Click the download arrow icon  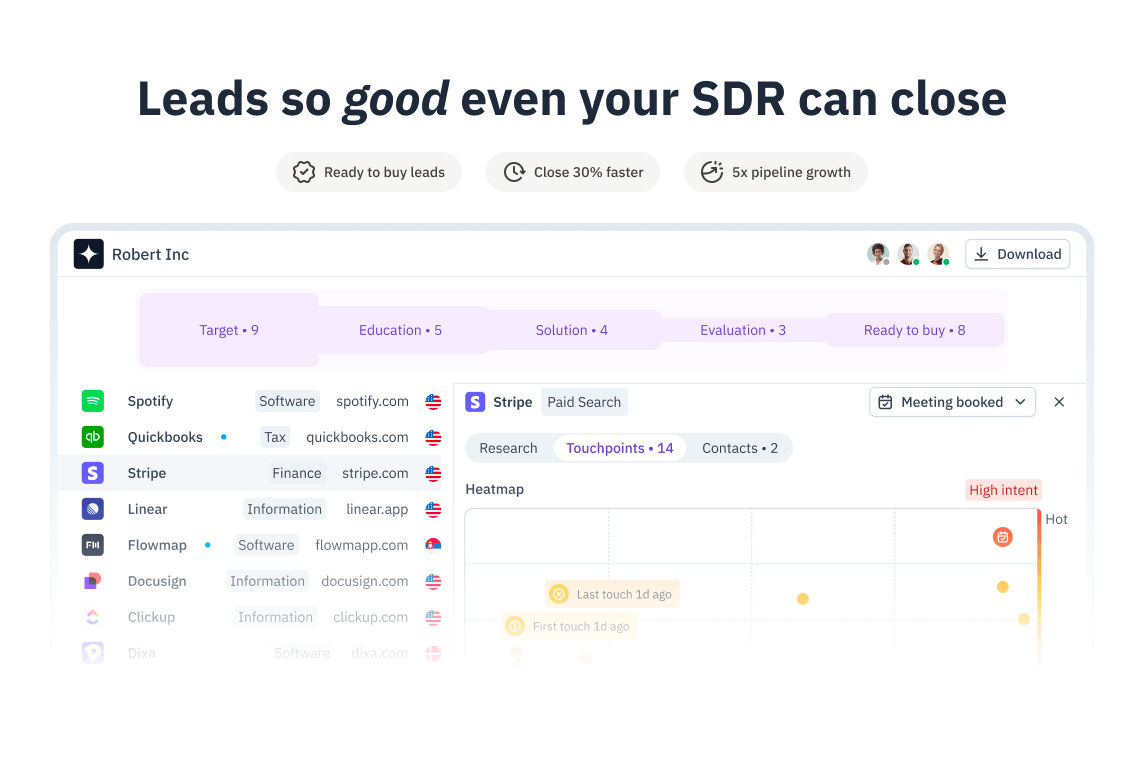click(x=981, y=254)
